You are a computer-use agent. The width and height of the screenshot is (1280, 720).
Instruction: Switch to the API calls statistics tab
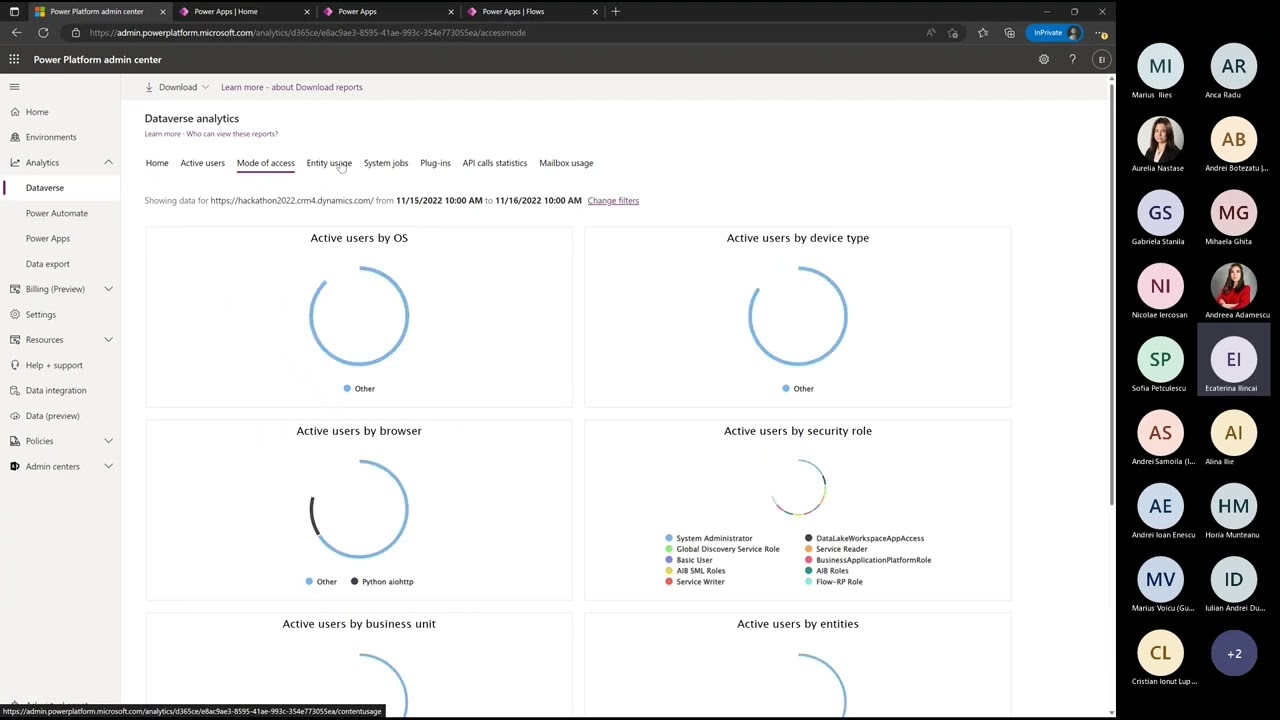495,163
